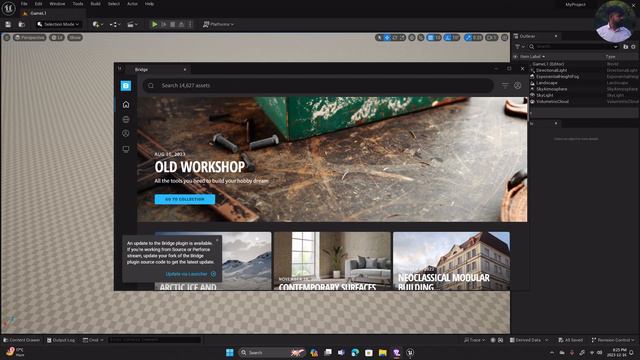Viewport: 640px width, 360px height.
Task: Open the Neoclassical Modular Building thumbnail
Action: point(451,261)
